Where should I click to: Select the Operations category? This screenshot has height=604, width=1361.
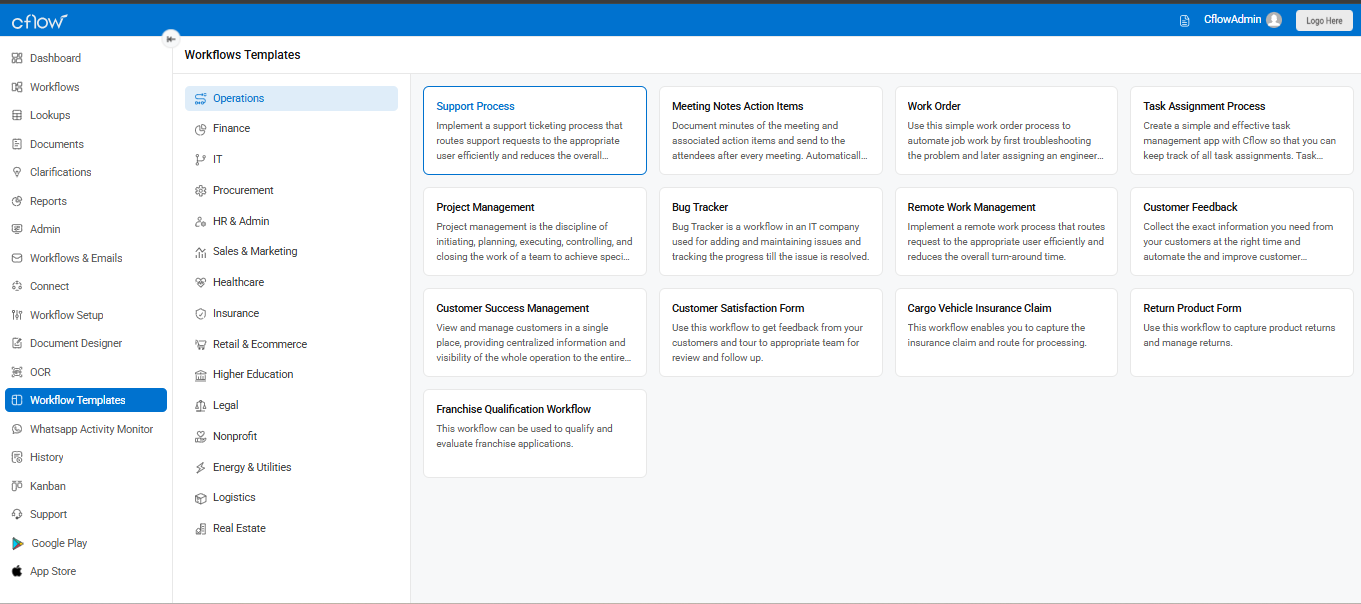(x=291, y=98)
